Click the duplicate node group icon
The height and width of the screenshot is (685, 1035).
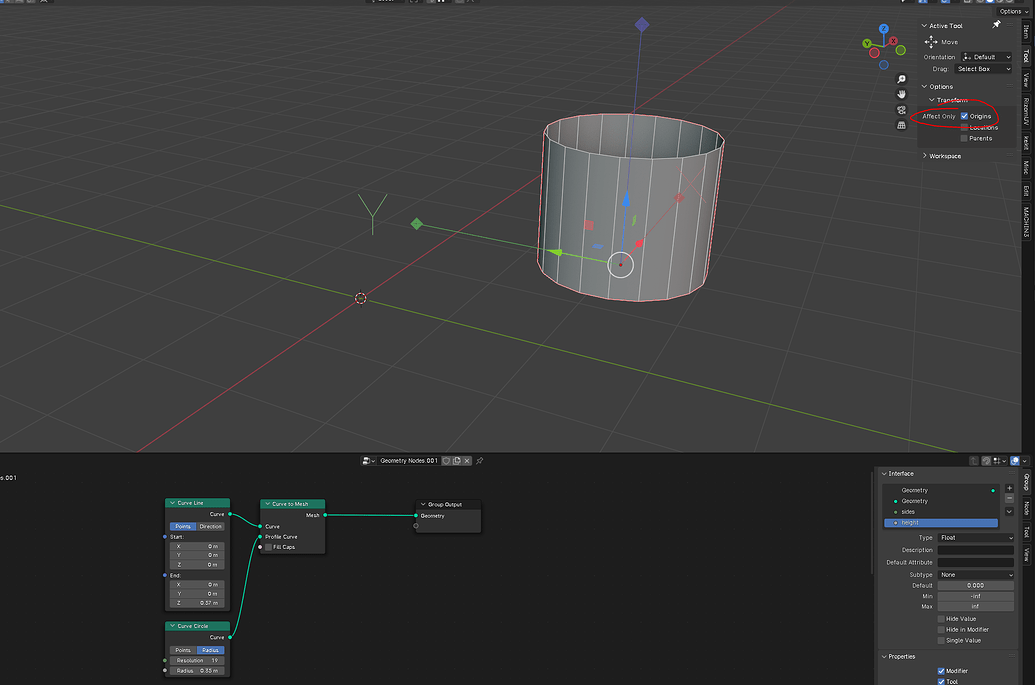(457, 461)
